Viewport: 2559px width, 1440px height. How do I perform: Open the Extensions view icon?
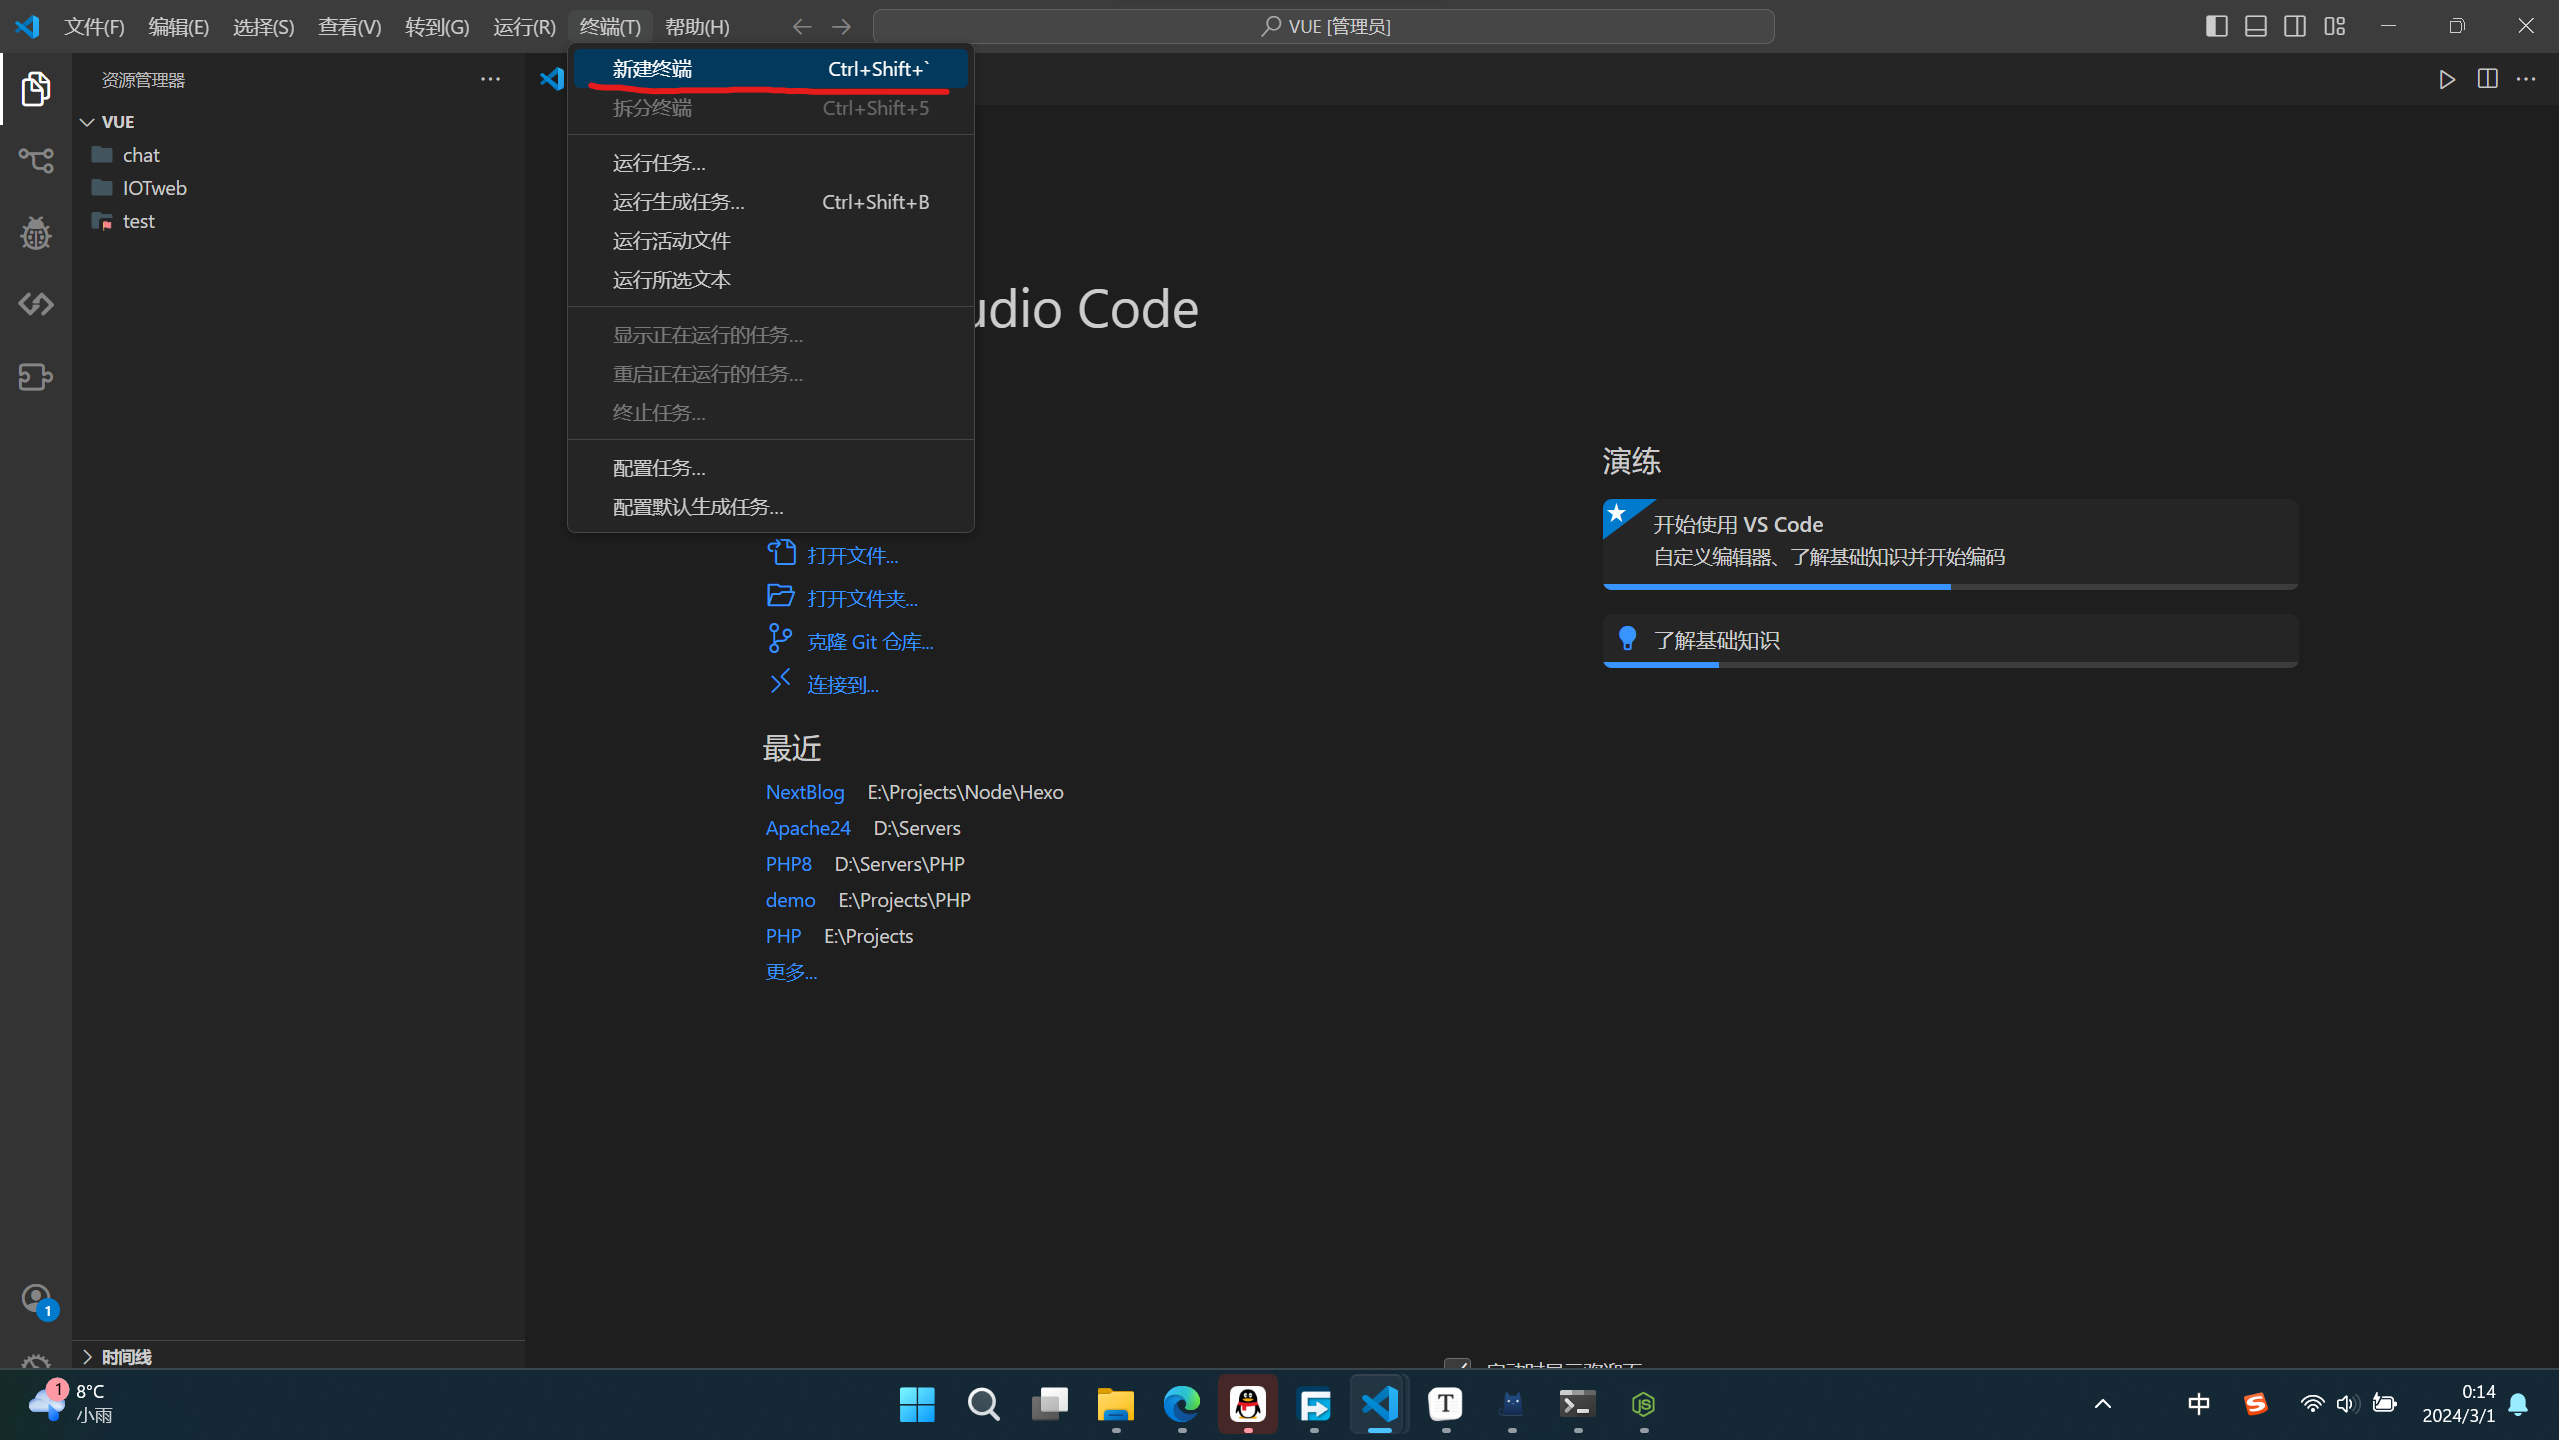coord(36,376)
